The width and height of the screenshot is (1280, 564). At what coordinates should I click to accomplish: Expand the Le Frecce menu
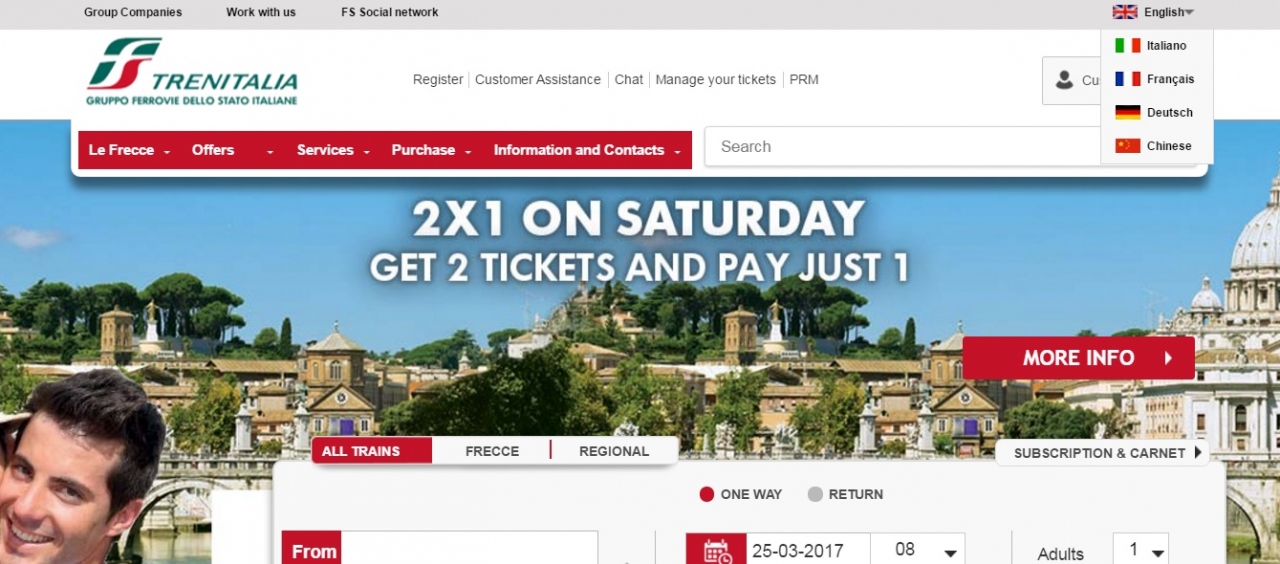pos(130,150)
